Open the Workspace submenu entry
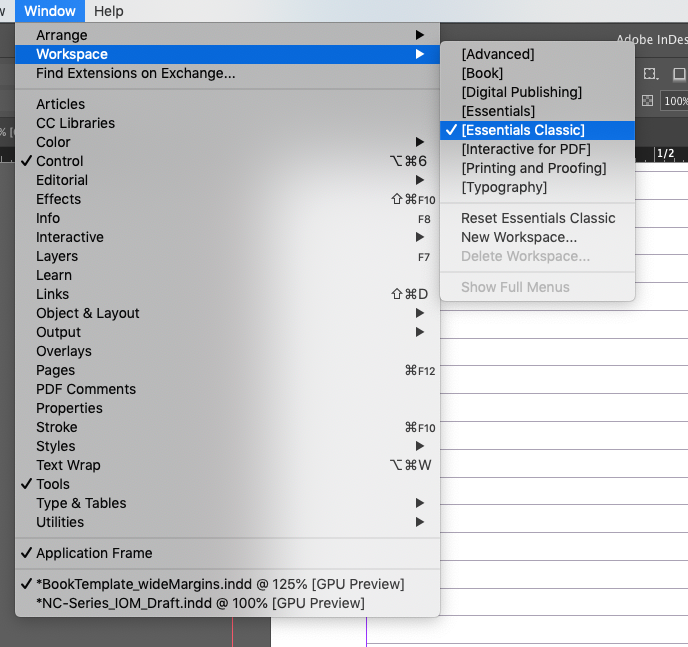 click(x=227, y=54)
